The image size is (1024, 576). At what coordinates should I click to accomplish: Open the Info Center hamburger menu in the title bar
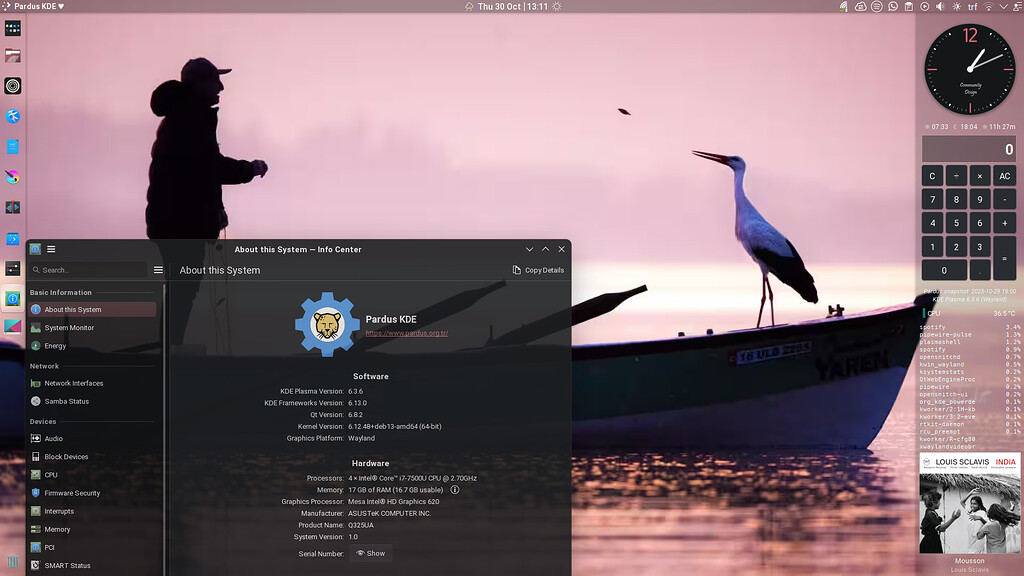[51, 249]
